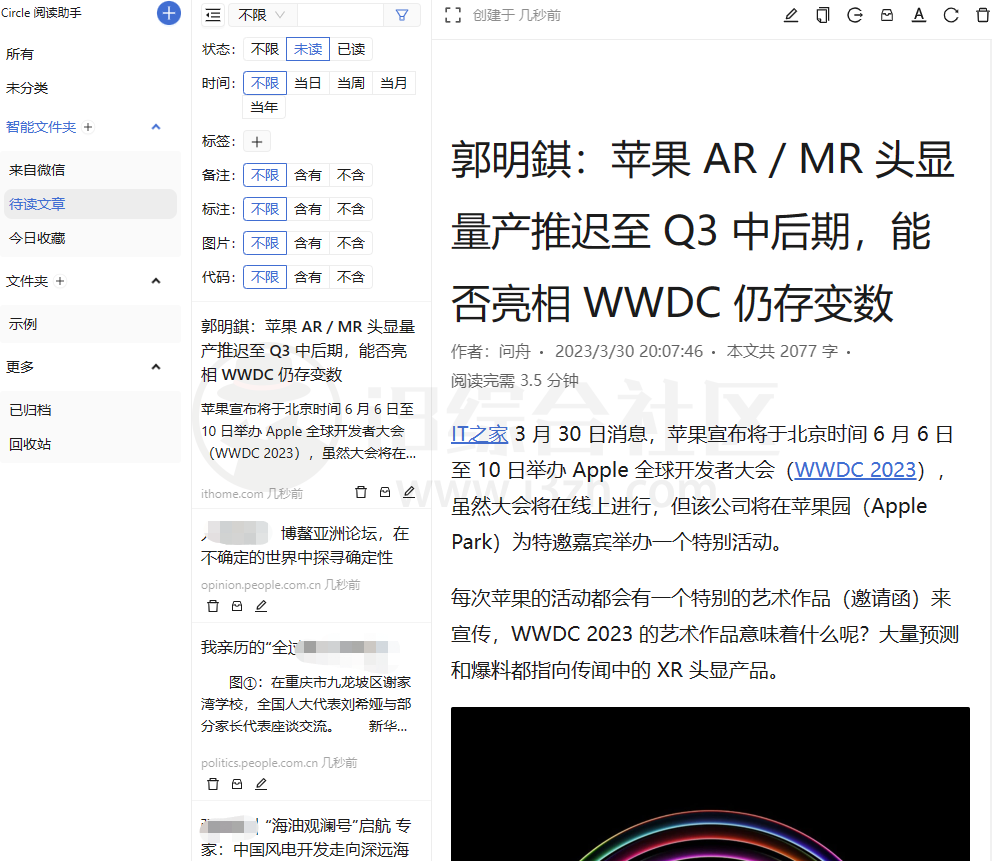Collapse the 智能文件夹 section
This screenshot has height=861, width=992.
tap(156, 127)
